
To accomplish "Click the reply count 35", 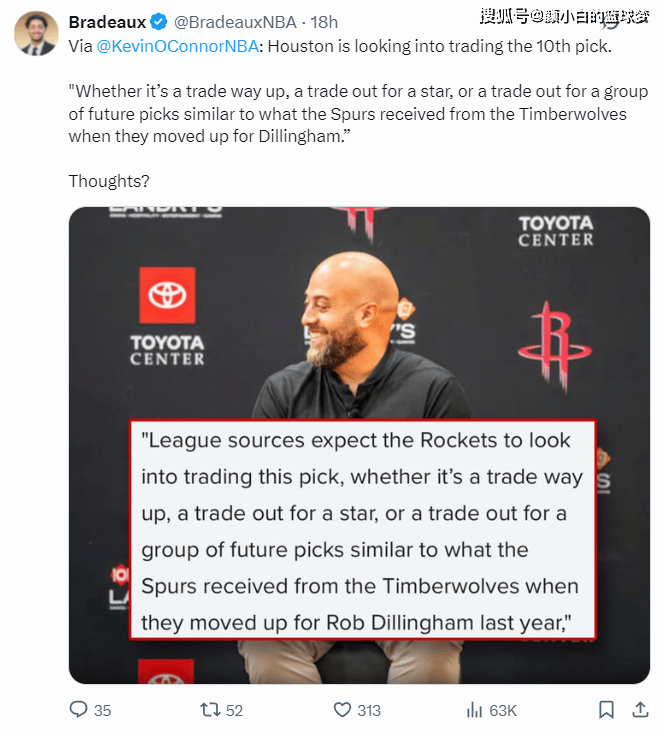I will [x=103, y=710].
